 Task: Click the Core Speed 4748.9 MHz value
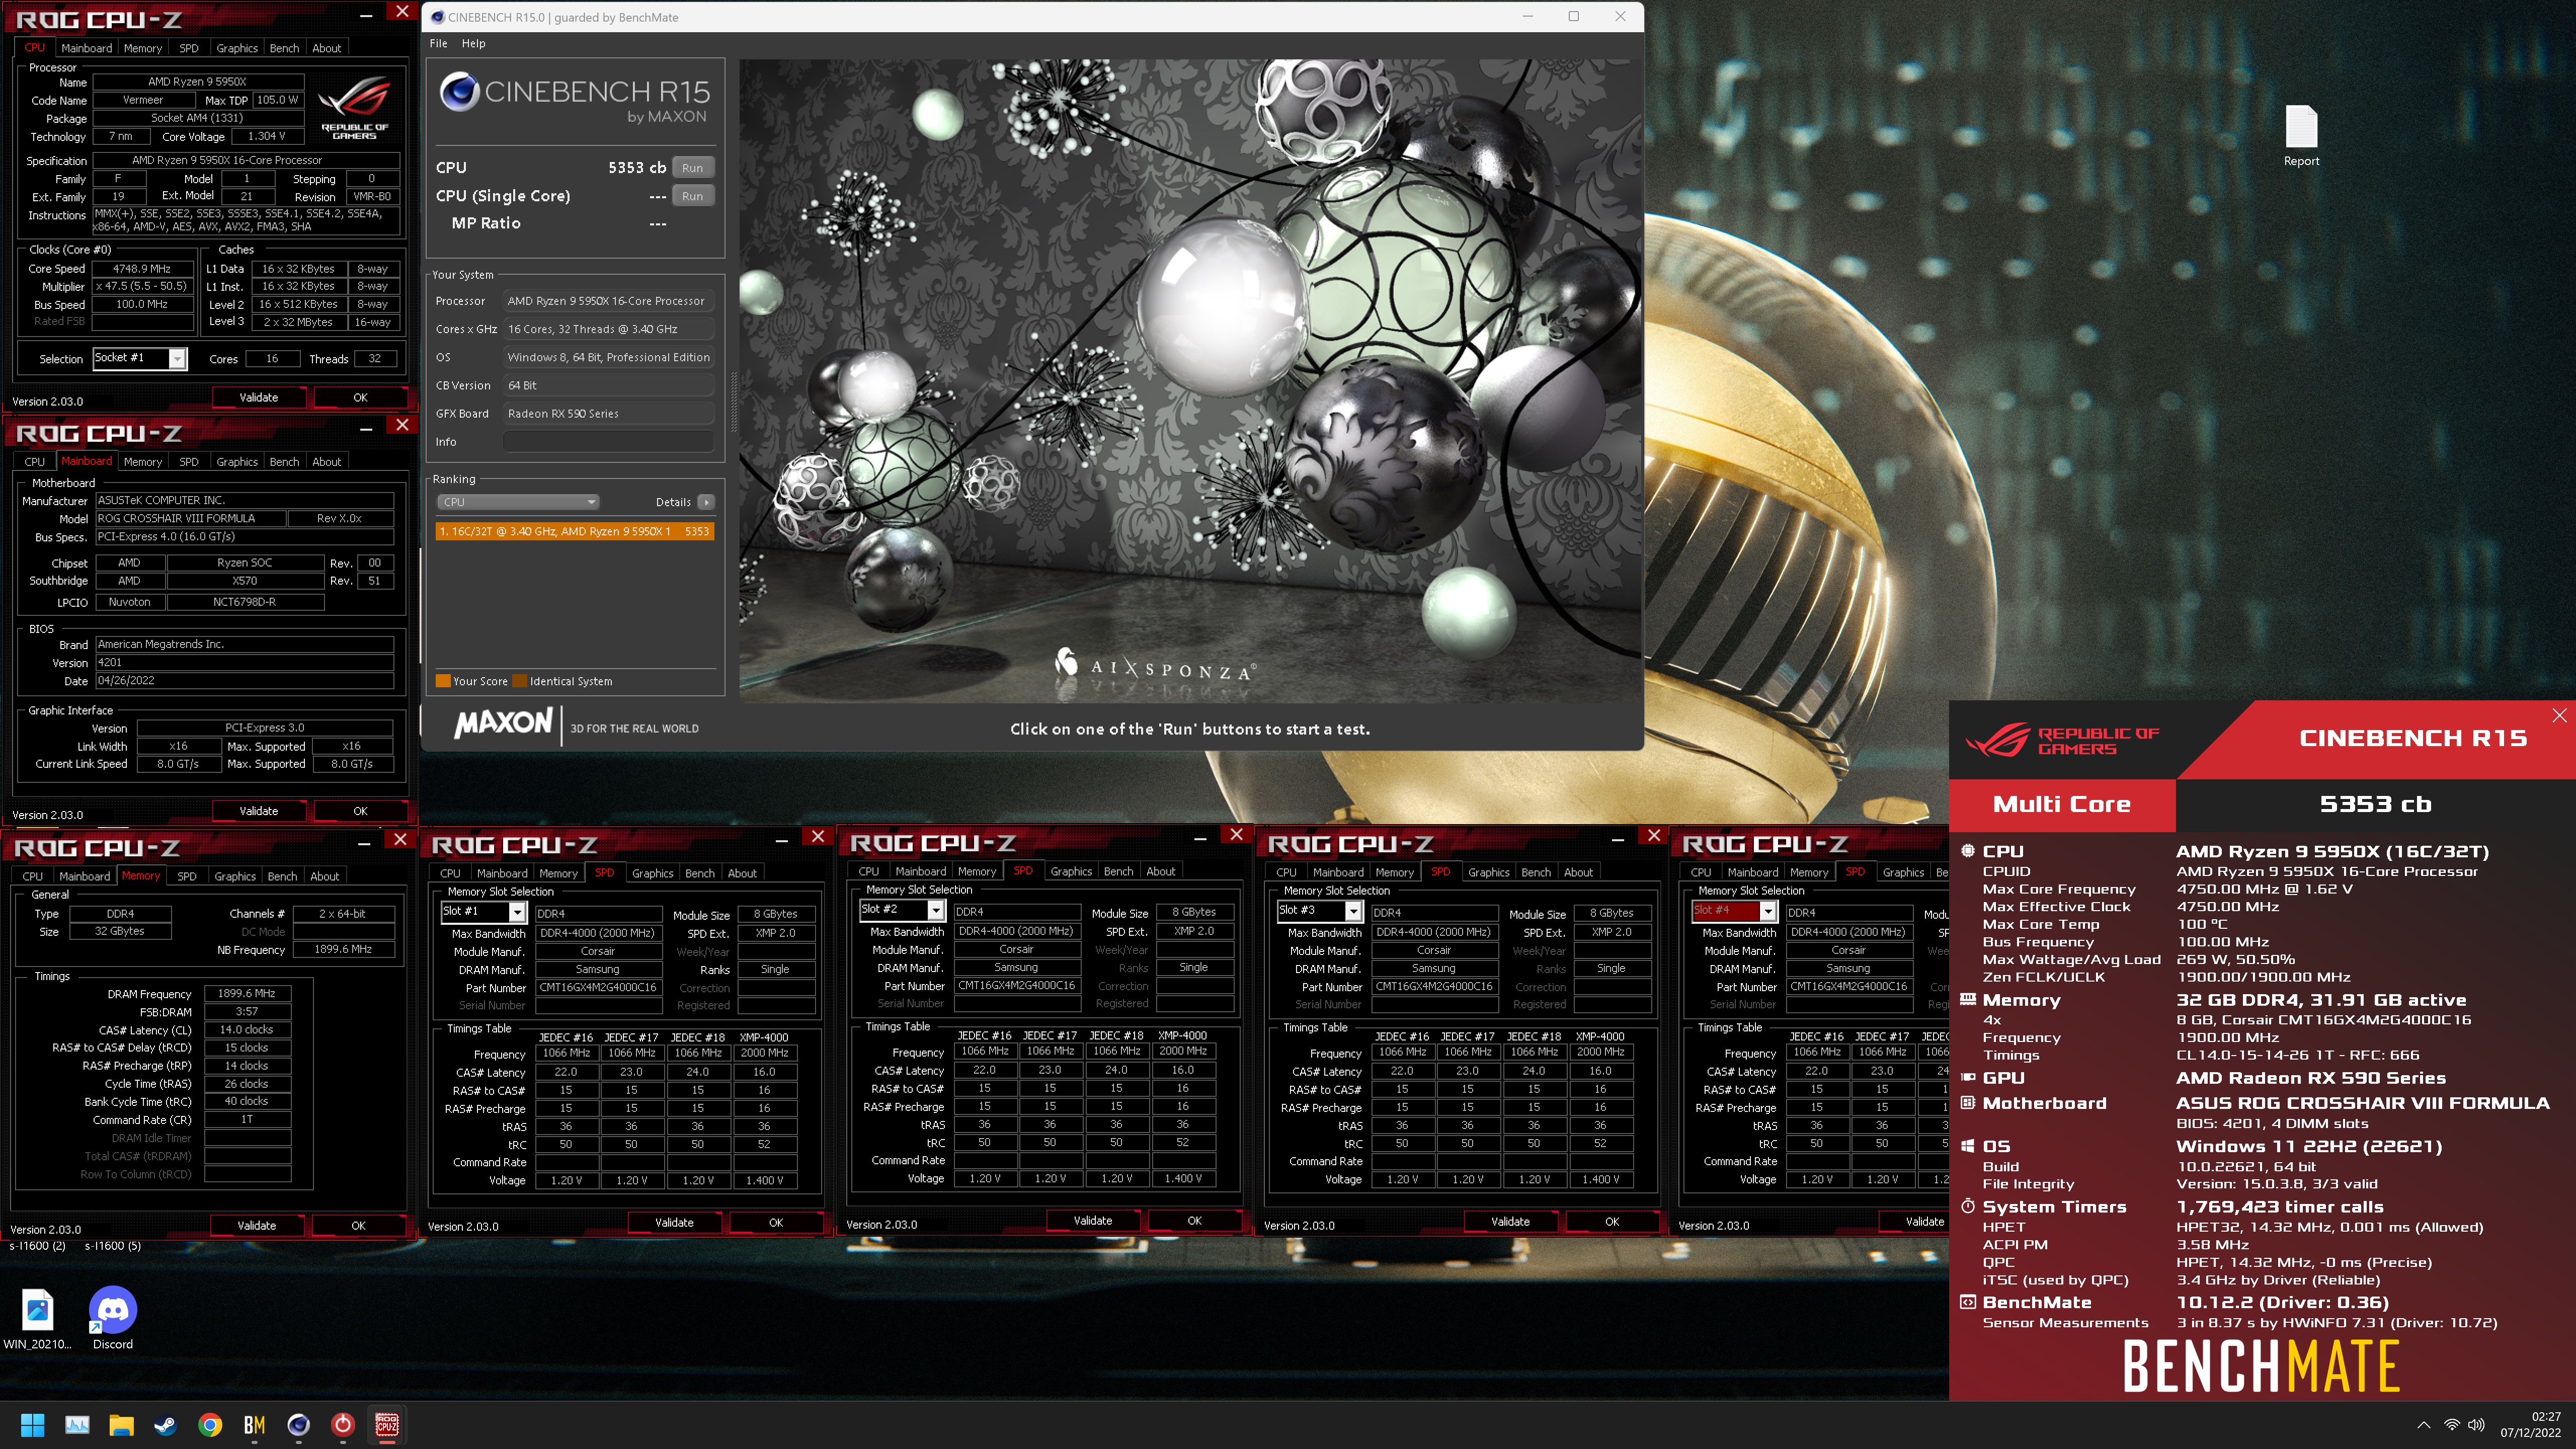[142, 269]
